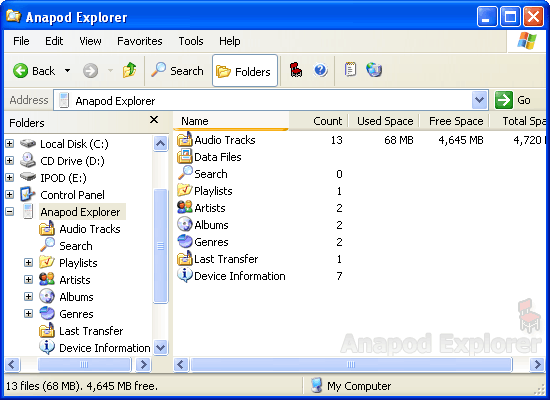Select CD Drive (D:) in folder tree
This screenshot has width=550, height=400.
(x=72, y=161)
